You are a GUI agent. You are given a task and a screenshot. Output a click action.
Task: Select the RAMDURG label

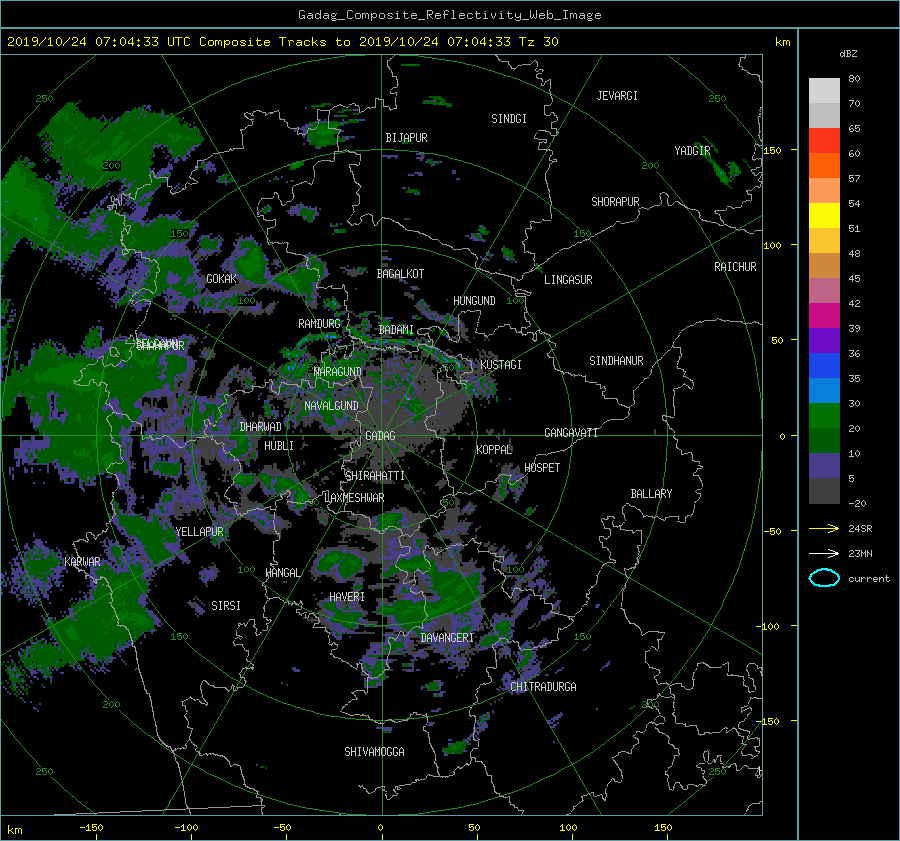point(319,324)
